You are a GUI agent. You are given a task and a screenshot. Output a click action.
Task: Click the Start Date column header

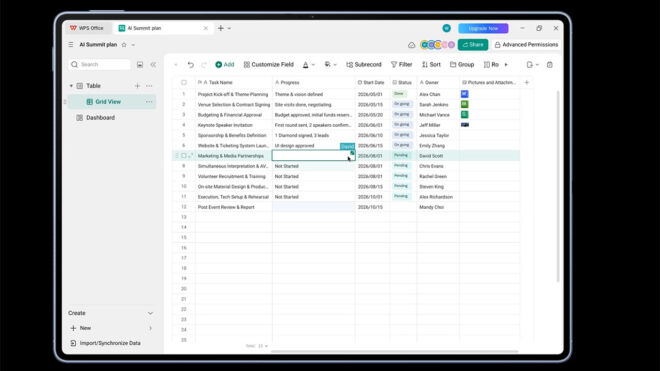[x=372, y=83]
